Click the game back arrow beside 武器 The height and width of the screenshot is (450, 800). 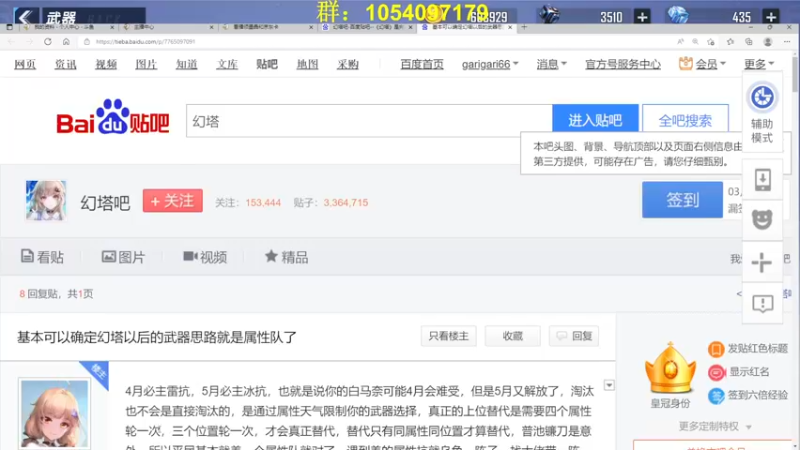tap(24, 16)
